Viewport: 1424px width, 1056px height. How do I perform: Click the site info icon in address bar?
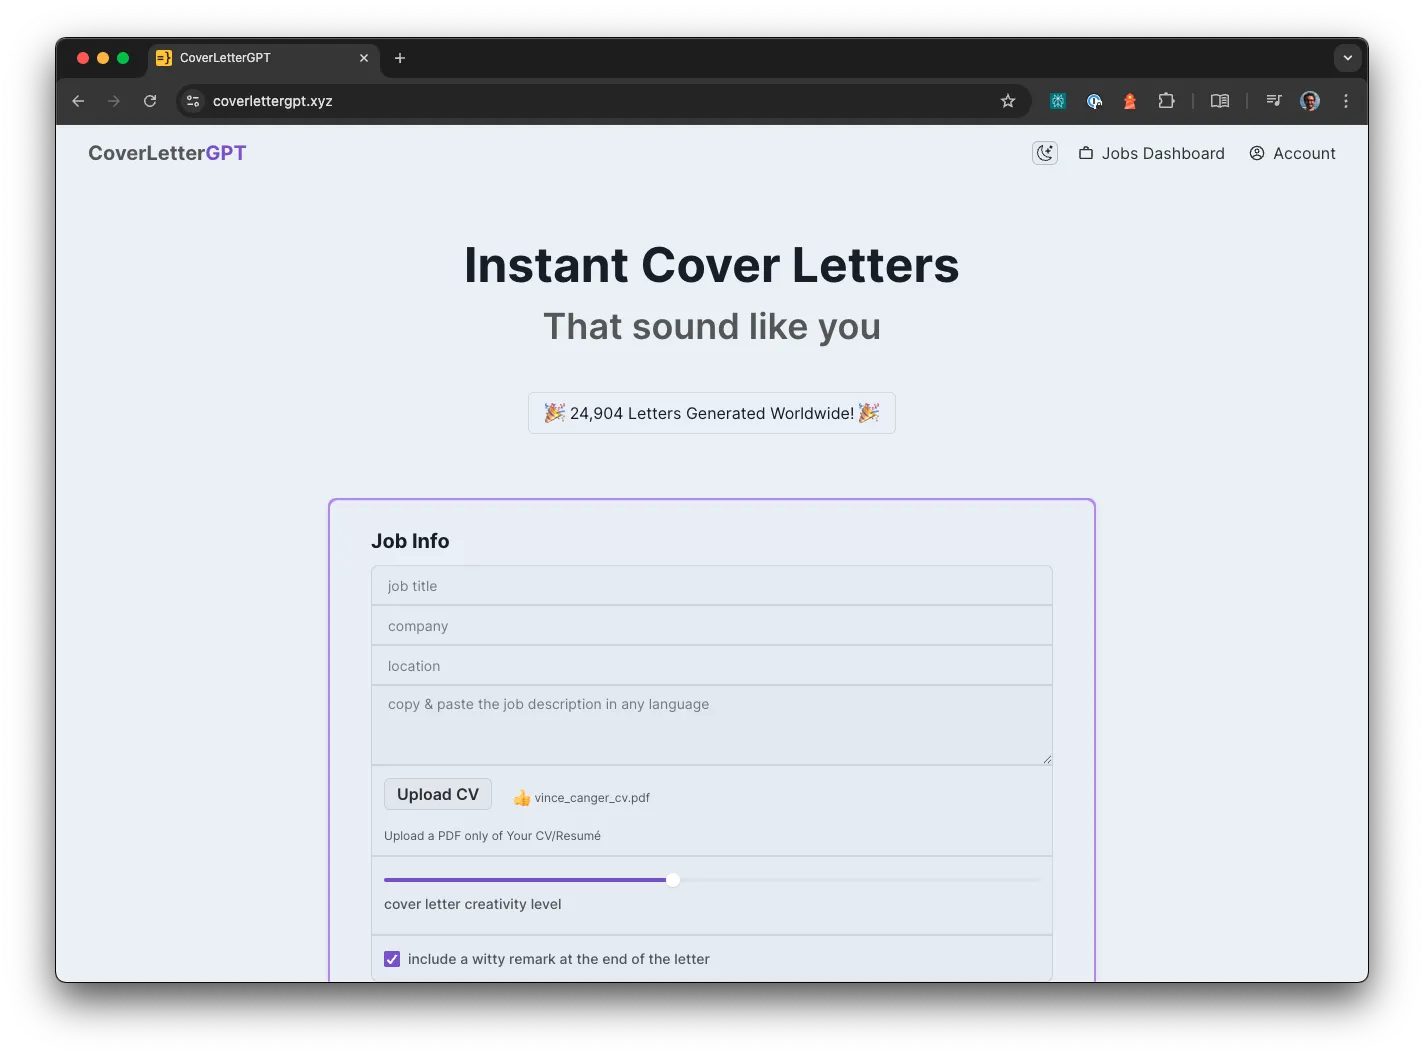(x=191, y=101)
